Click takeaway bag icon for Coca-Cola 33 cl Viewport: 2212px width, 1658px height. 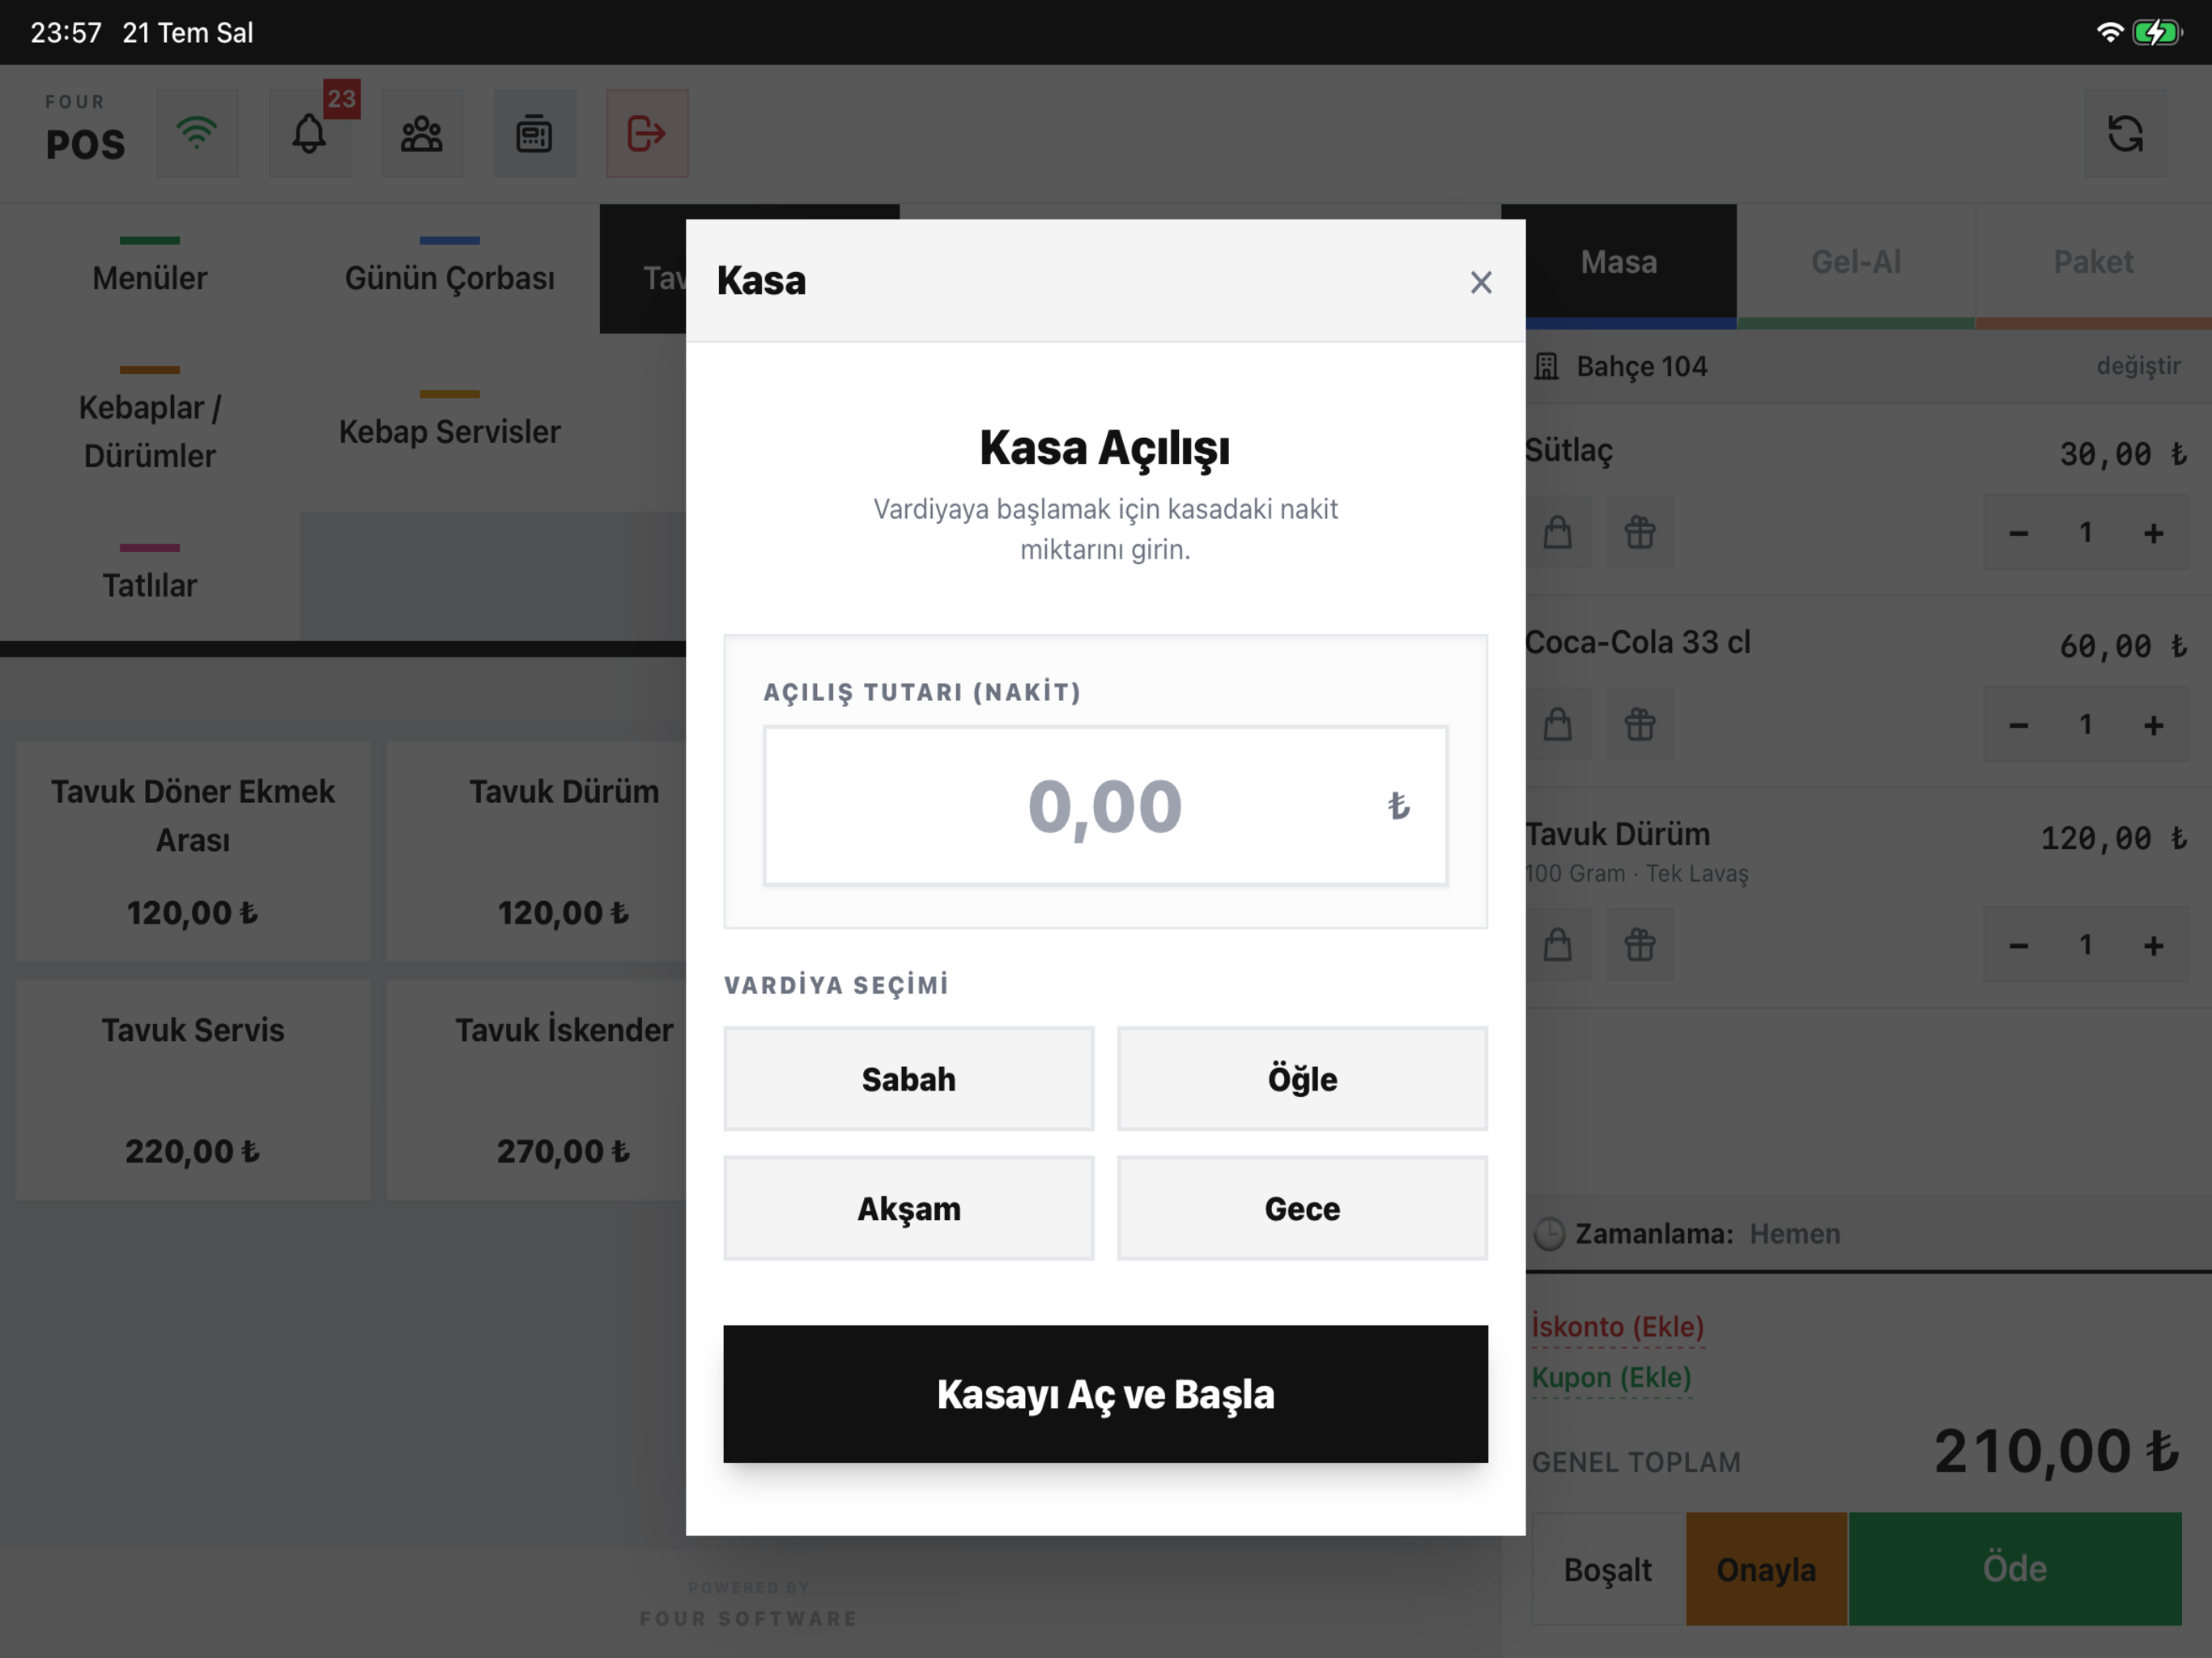pyautogui.click(x=1557, y=724)
